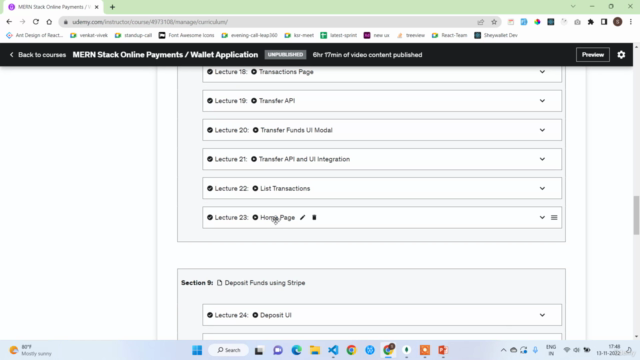
Task: Open browser extensions puzzle icon
Action: (591, 22)
